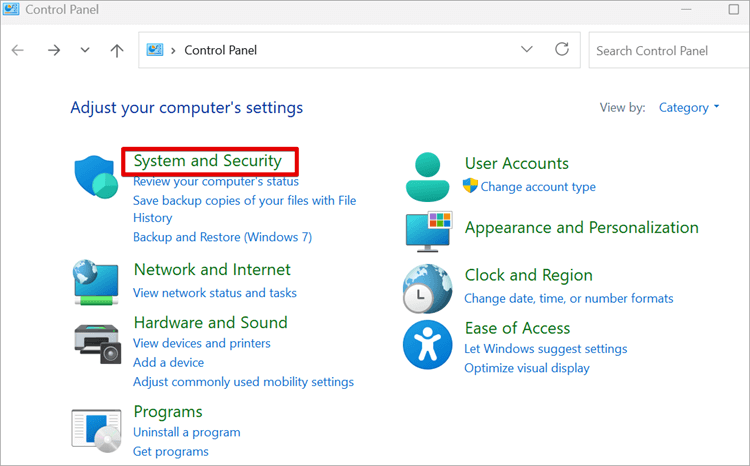Viewport: 750px width, 466px height.
Task: Open recent locations dropdown arrow
Action: (85, 50)
